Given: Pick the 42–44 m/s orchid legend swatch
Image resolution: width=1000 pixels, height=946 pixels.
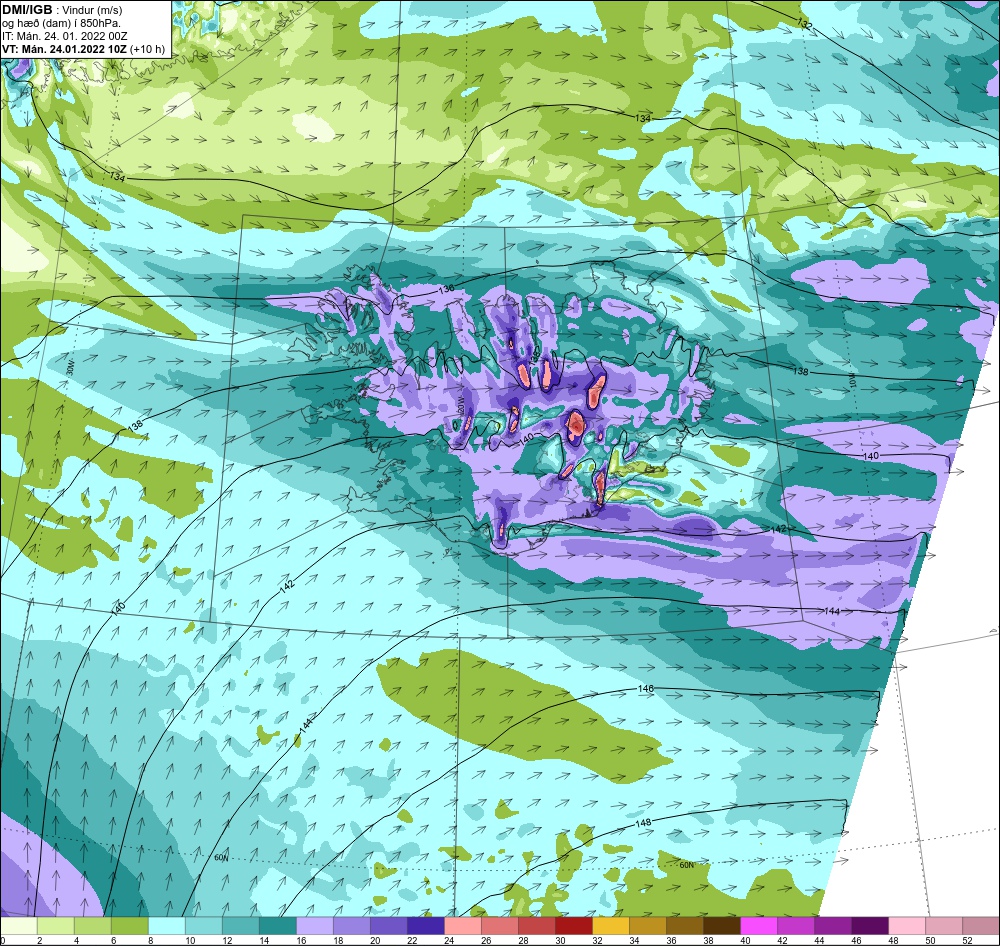Looking at the screenshot, I should [x=796, y=926].
